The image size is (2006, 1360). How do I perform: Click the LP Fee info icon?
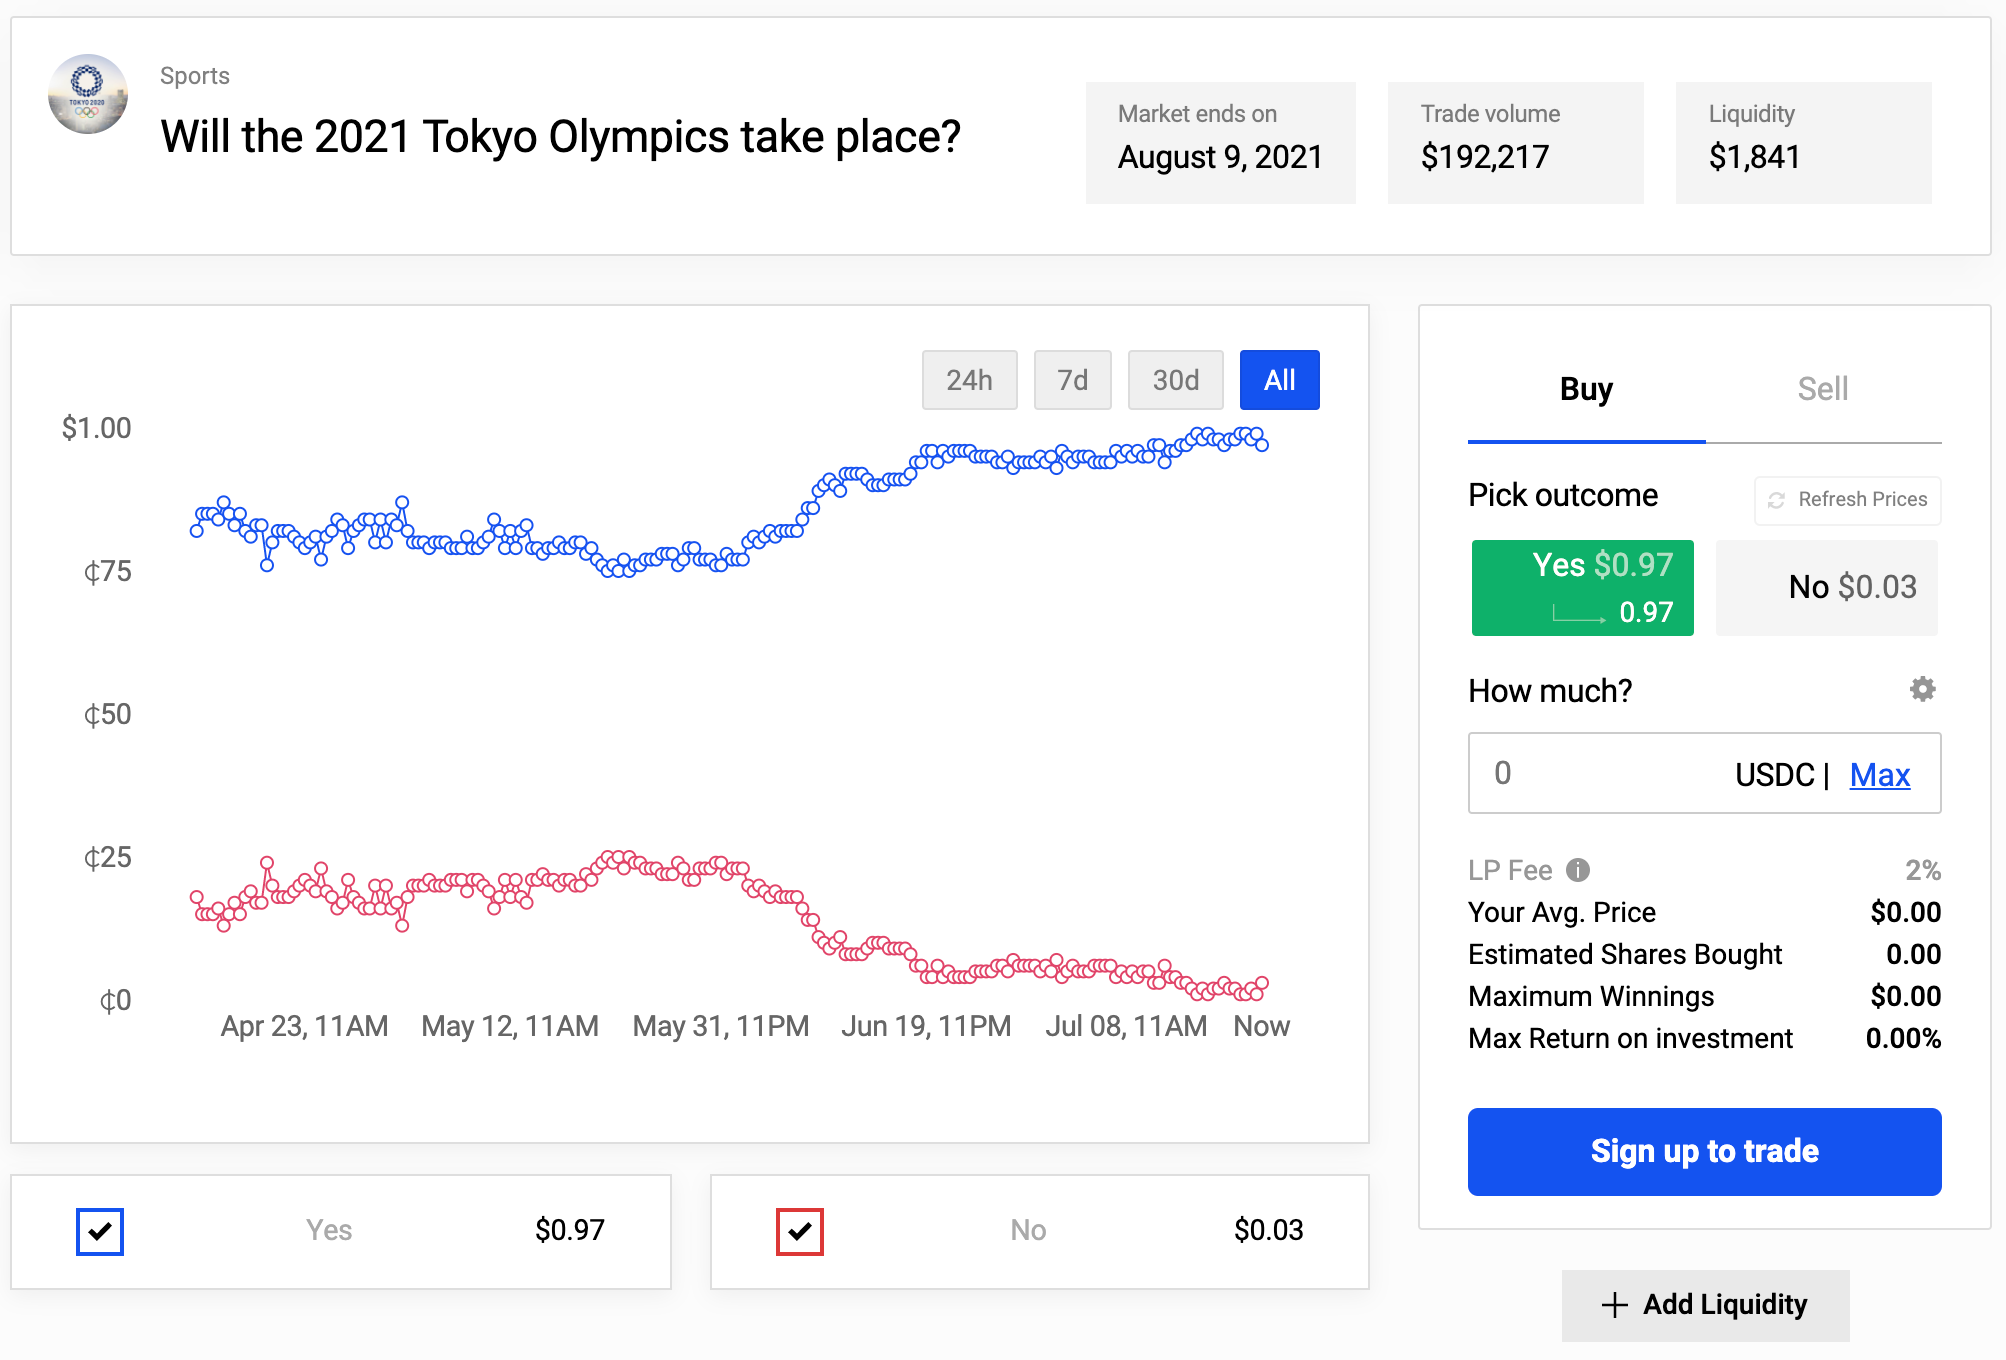coord(1578,870)
